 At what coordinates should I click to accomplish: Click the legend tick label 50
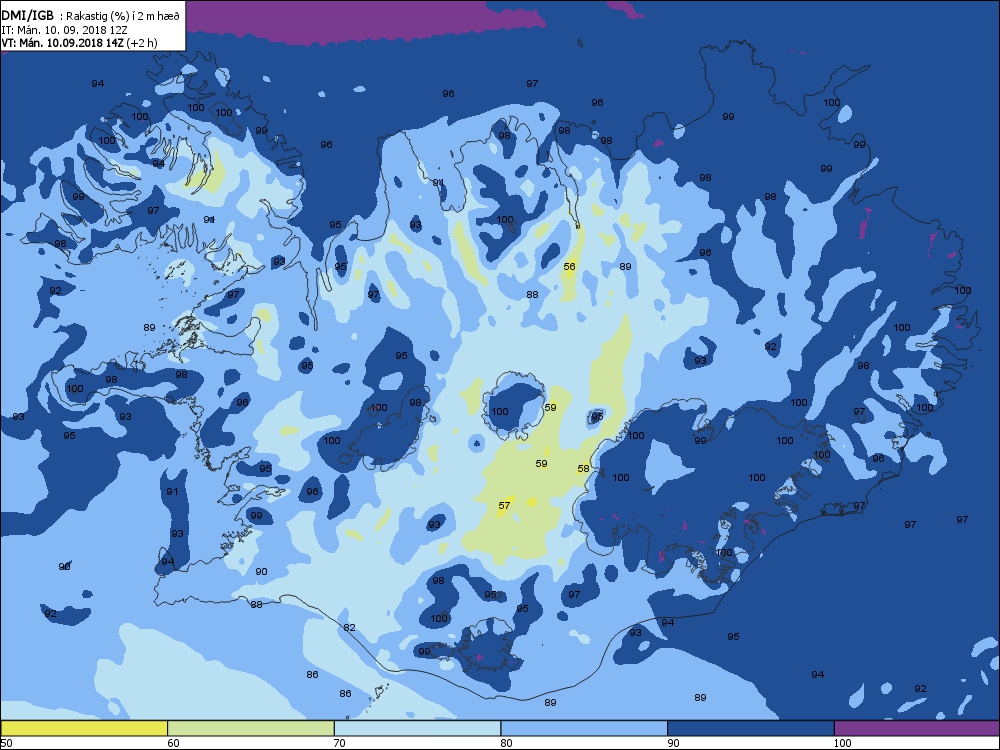point(6,742)
